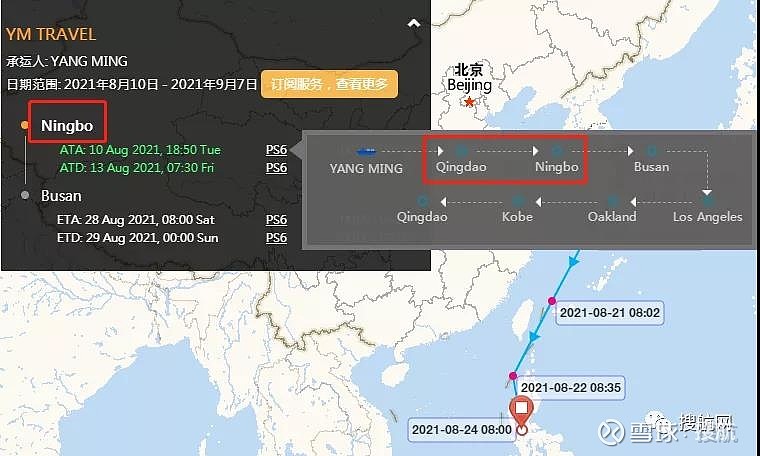Open PS6 link beside Ningbo ATA
Screen dimensions: 760x456
pyautogui.click(x=276, y=150)
